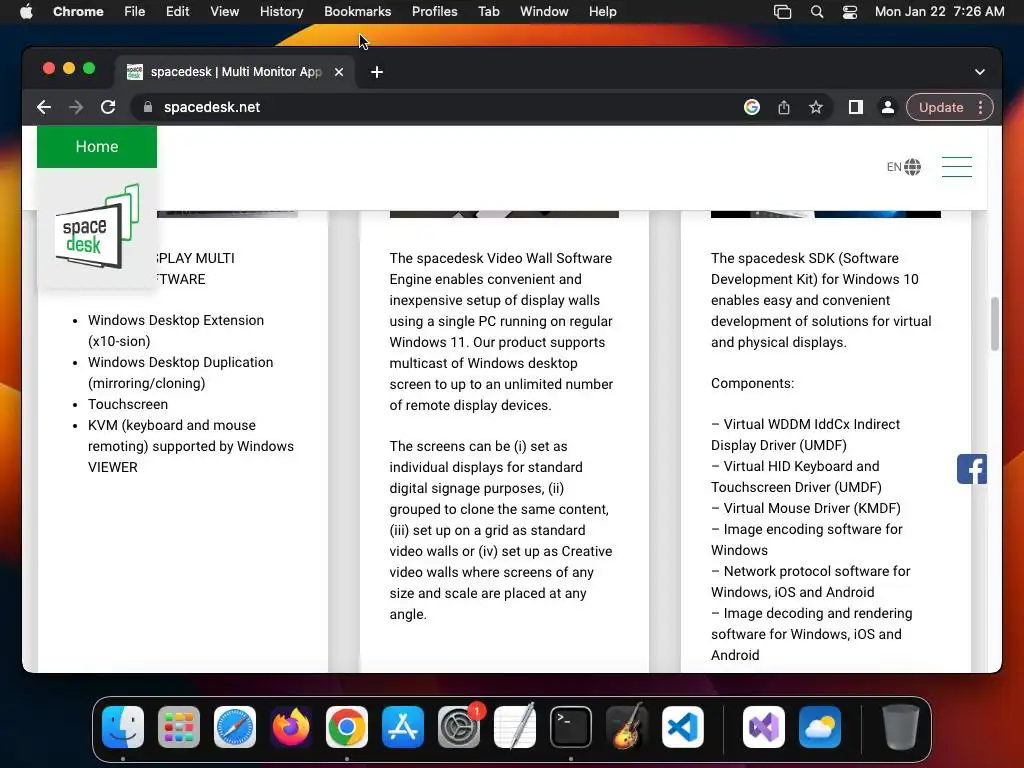Screen dimensions: 1024x768
Task: Toggle Chrome side panel
Action: 856,107
